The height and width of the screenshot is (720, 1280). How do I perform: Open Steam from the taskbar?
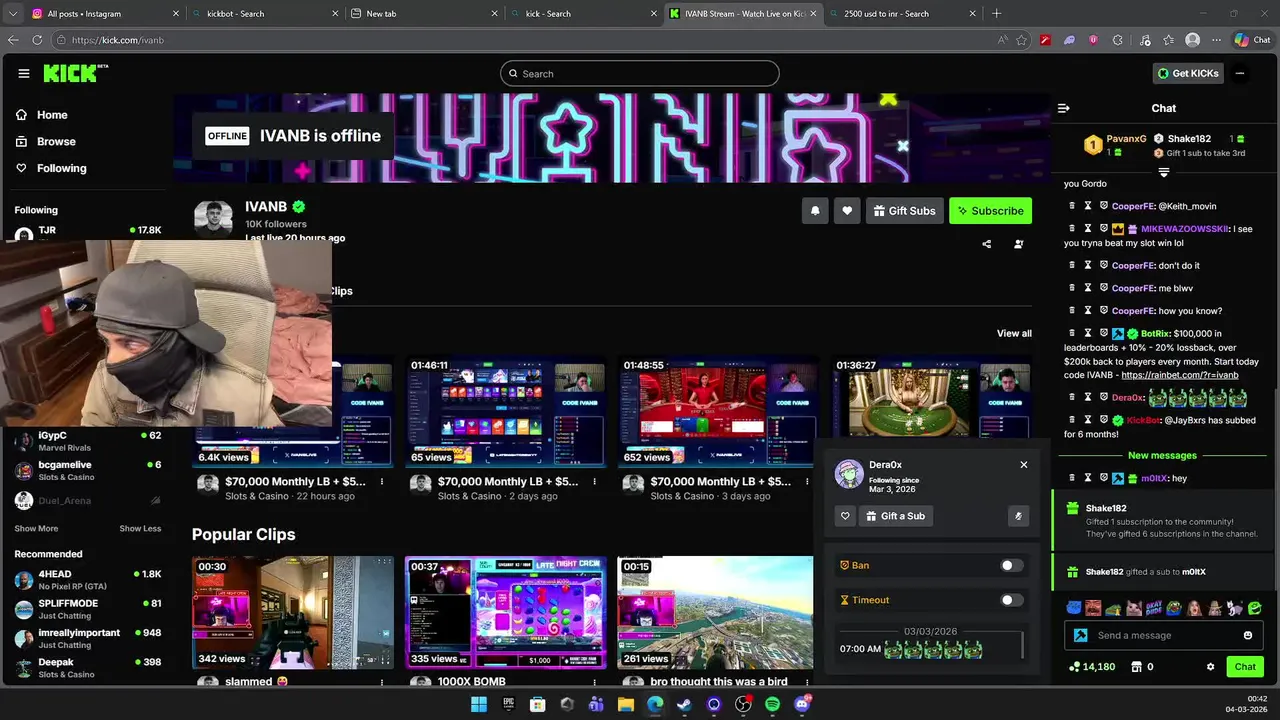pos(684,704)
